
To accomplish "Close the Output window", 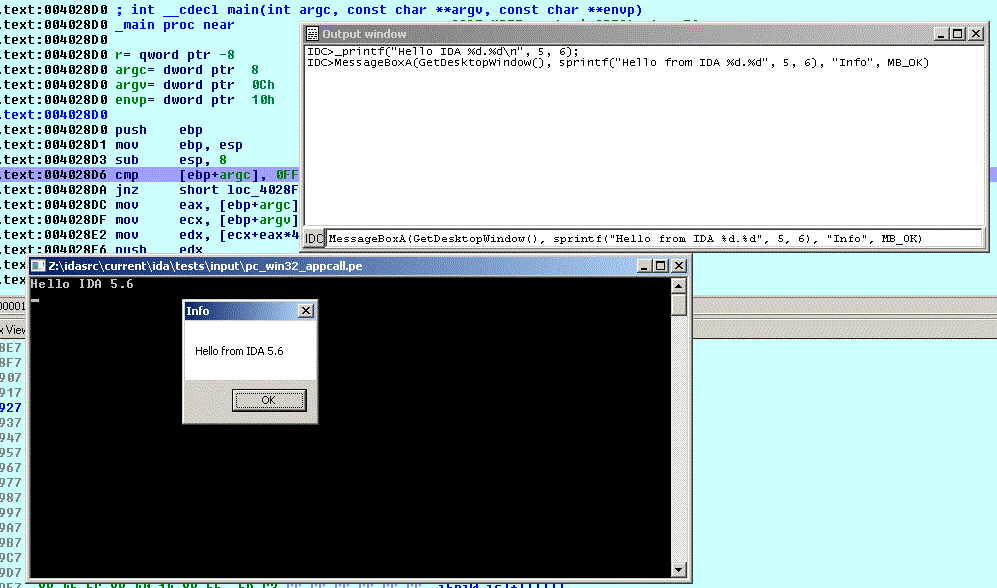I will click(x=976, y=34).
